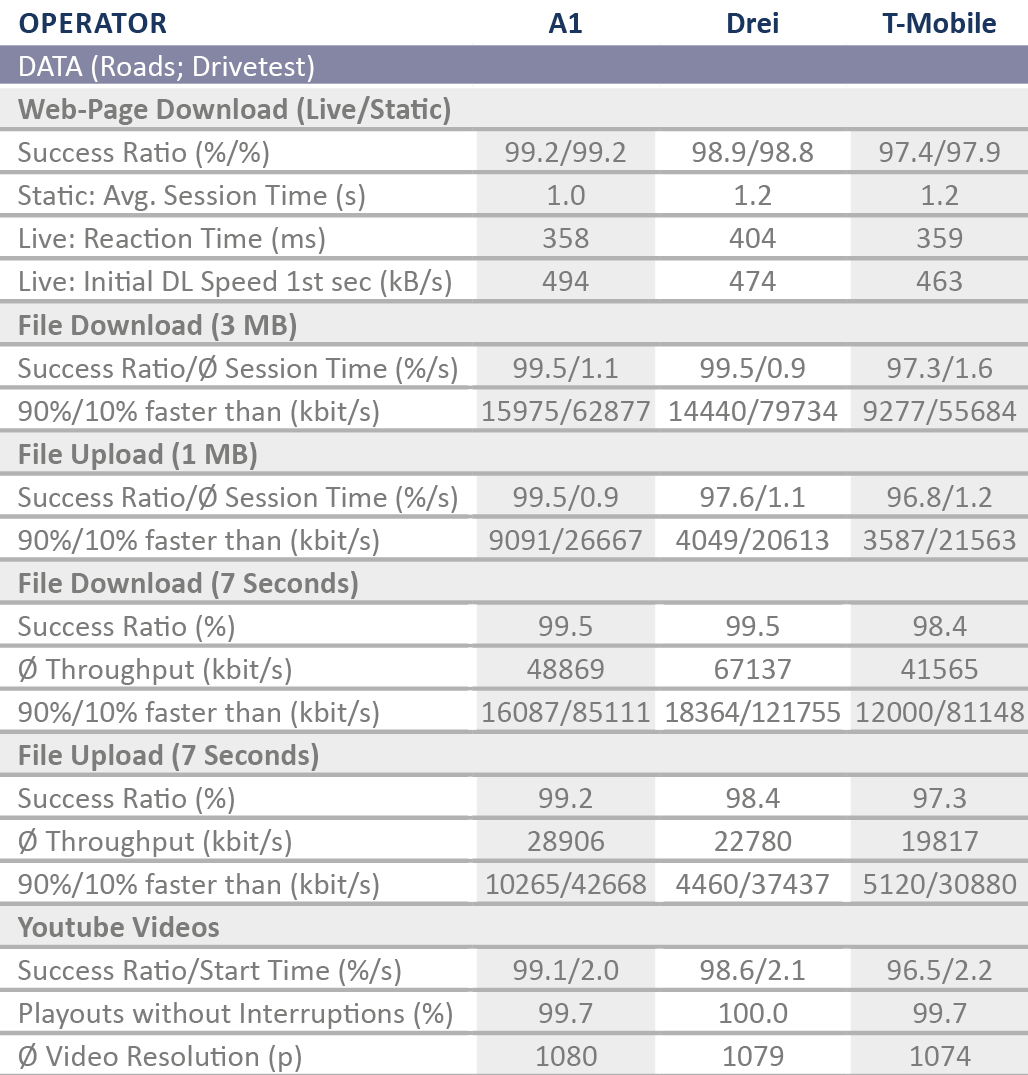Select the T-Mobile value 12000/81148
Screen dimensions: 1028x1075
pyautogui.click(x=940, y=713)
